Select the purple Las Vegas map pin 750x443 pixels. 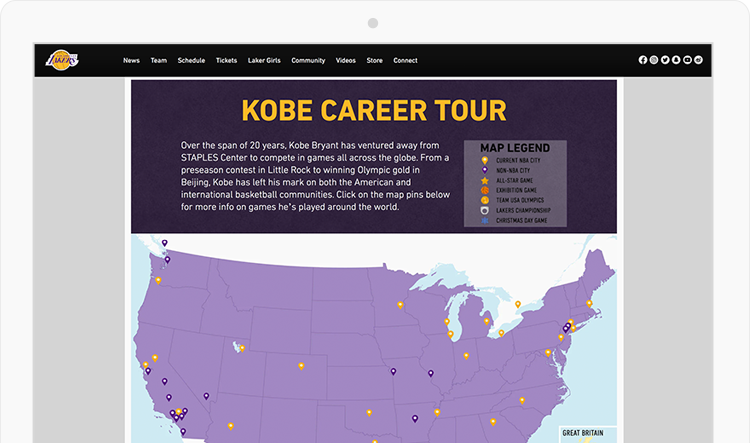206,396
